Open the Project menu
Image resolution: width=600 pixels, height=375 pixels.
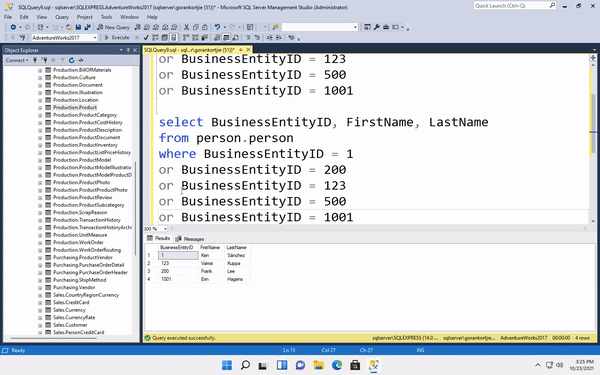pyautogui.click(x=85, y=17)
